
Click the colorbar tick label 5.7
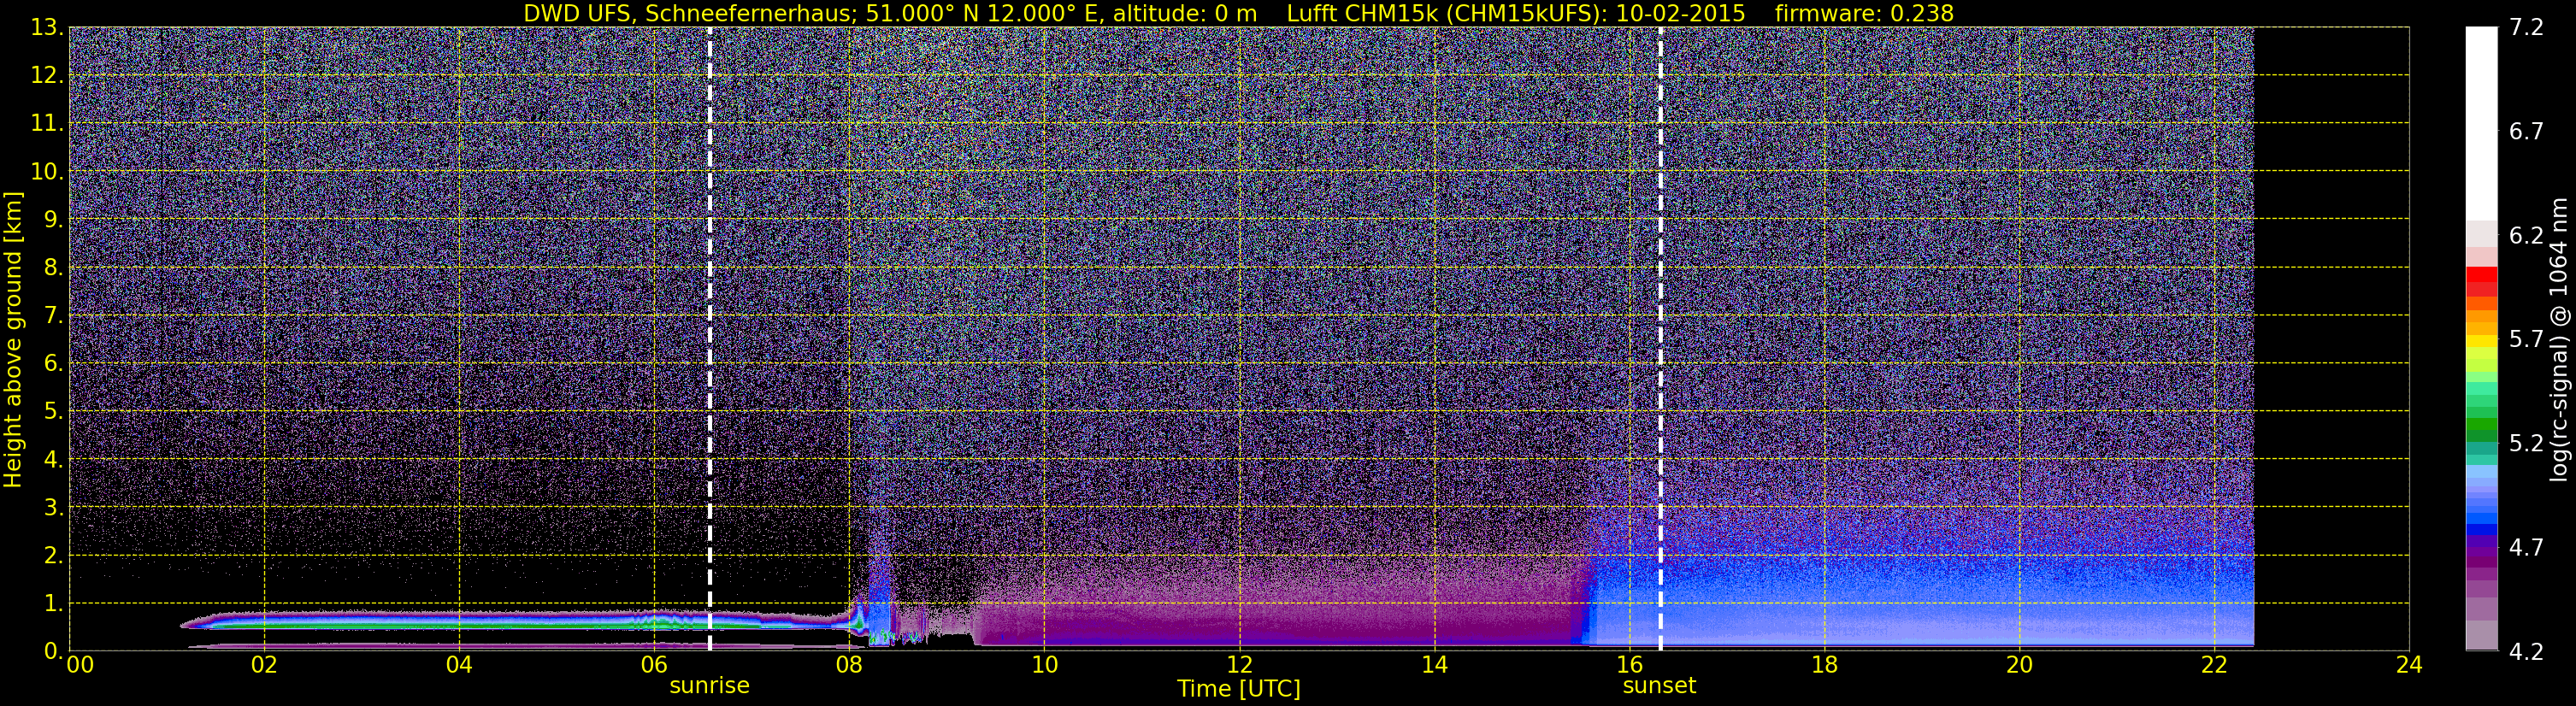pos(2526,339)
